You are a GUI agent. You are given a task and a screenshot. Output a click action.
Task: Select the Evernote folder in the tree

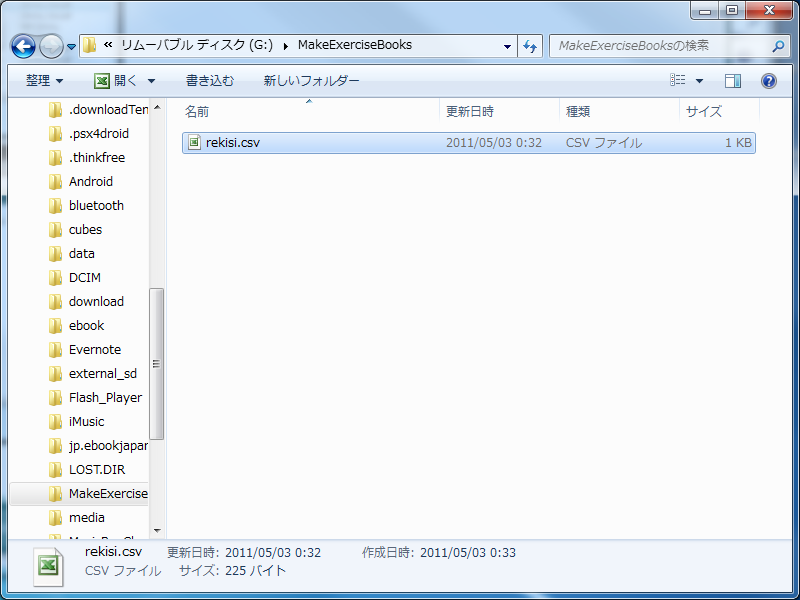94,350
